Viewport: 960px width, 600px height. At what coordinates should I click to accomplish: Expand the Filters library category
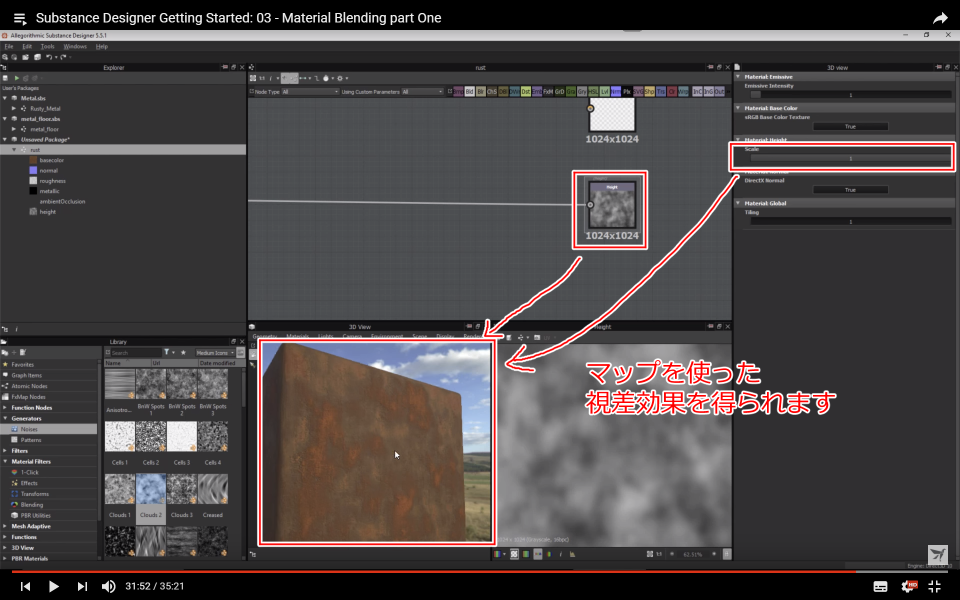tap(5, 451)
